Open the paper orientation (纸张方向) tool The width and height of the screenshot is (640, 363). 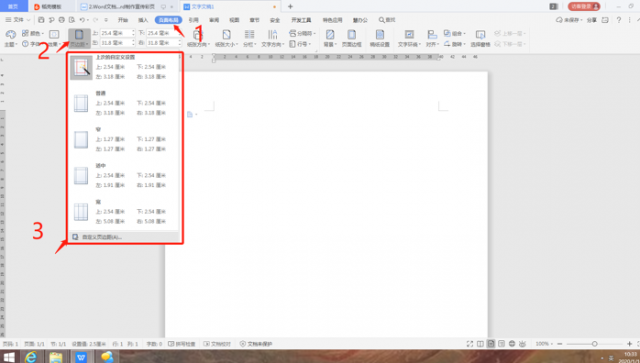point(198,38)
